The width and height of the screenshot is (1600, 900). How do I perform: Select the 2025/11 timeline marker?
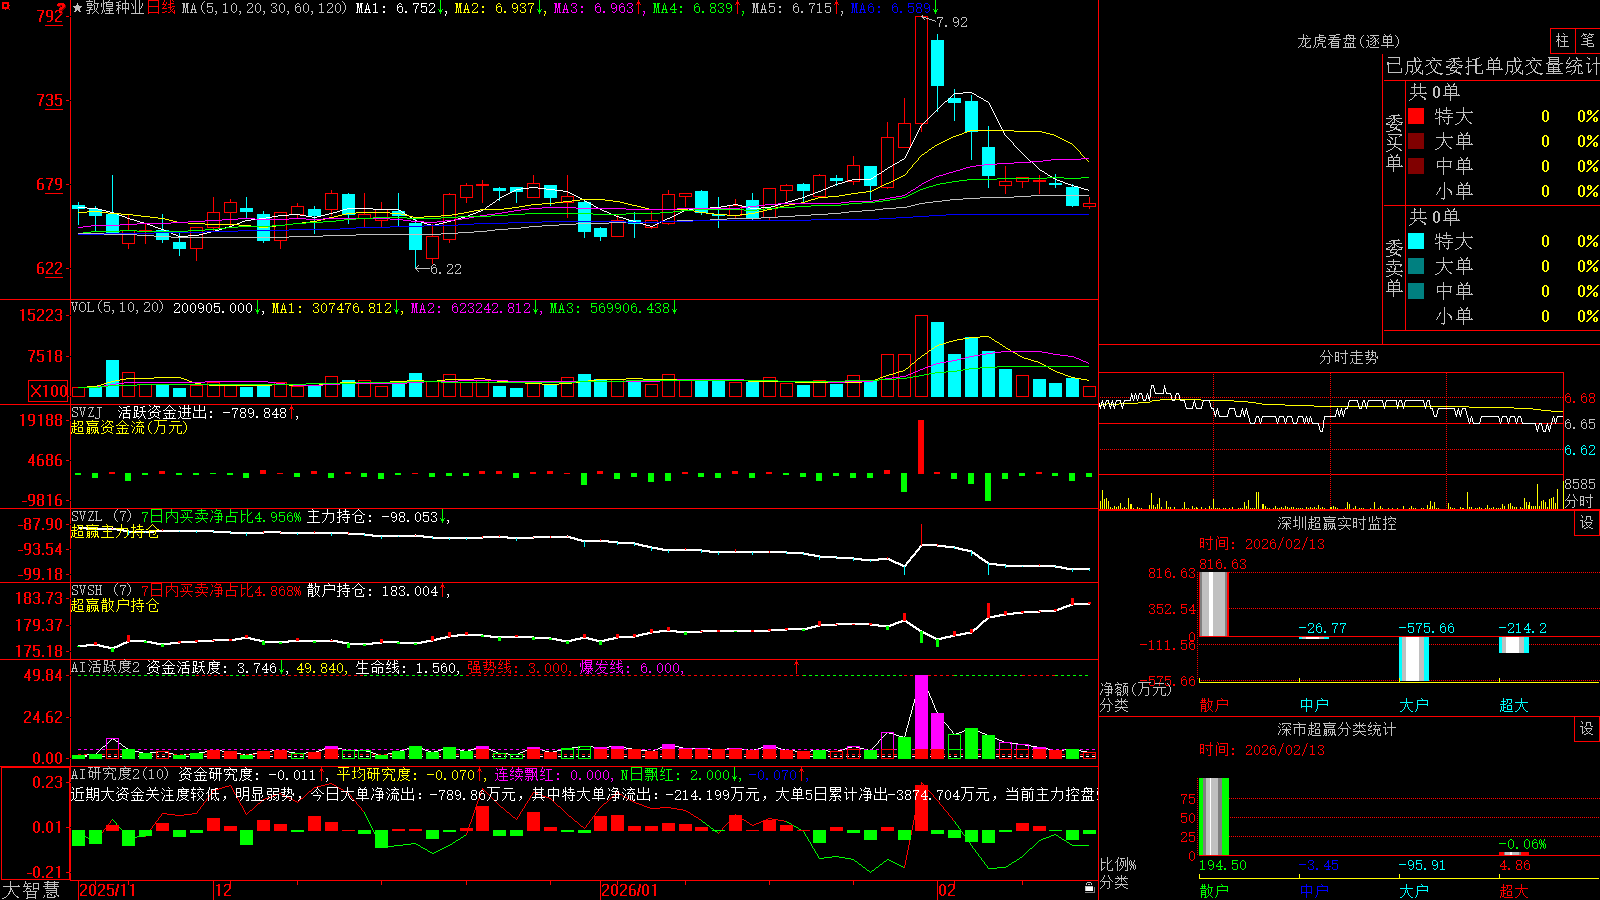pos(107,890)
